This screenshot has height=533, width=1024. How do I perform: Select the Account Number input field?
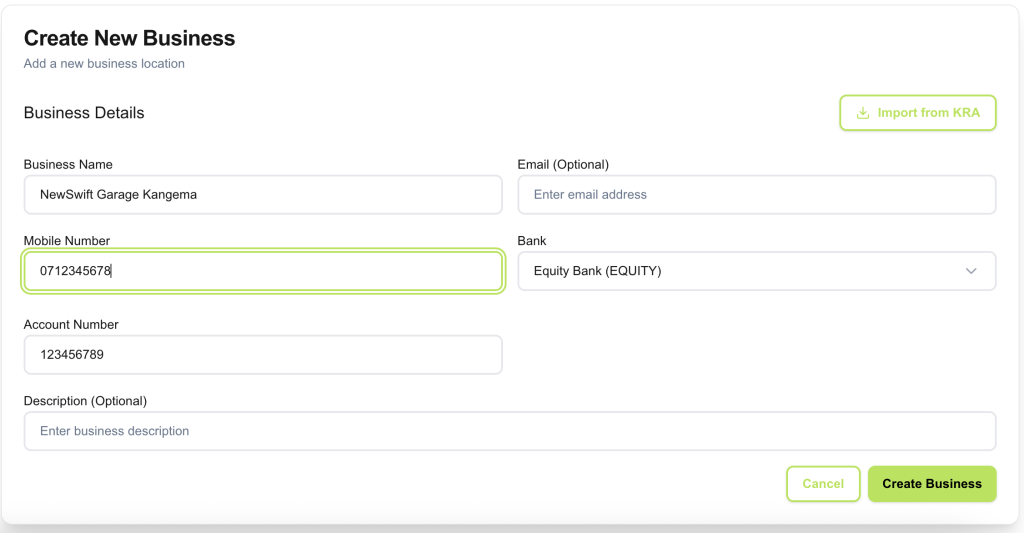click(263, 355)
